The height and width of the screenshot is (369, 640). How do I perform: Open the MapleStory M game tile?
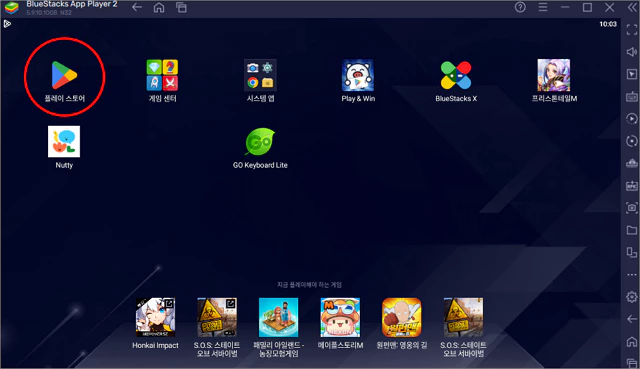click(340, 317)
